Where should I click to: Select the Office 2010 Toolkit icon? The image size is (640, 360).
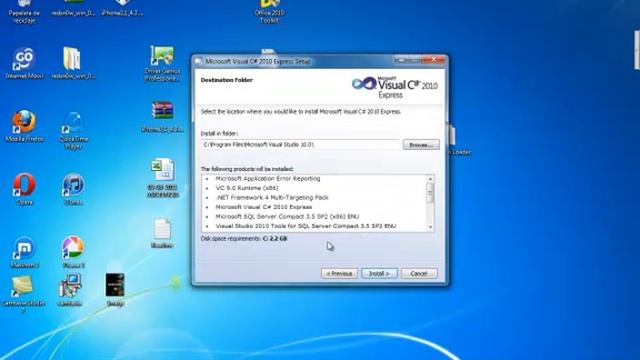[x=269, y=11]
